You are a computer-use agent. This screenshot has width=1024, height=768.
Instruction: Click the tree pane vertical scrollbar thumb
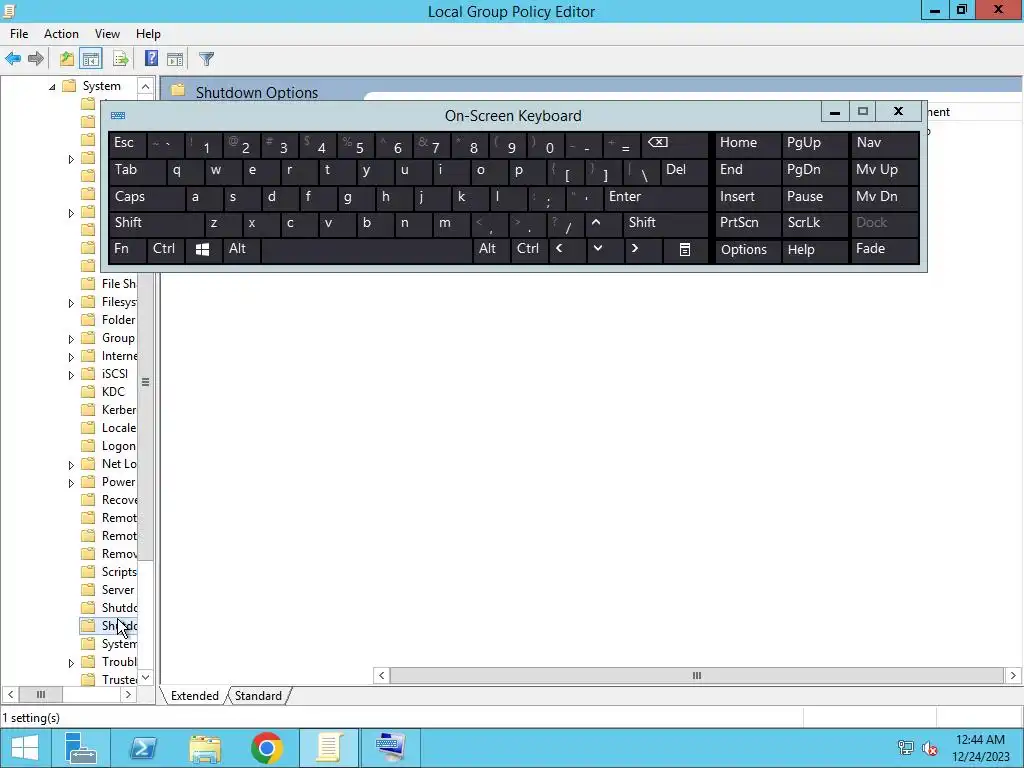tap(146, 382)
